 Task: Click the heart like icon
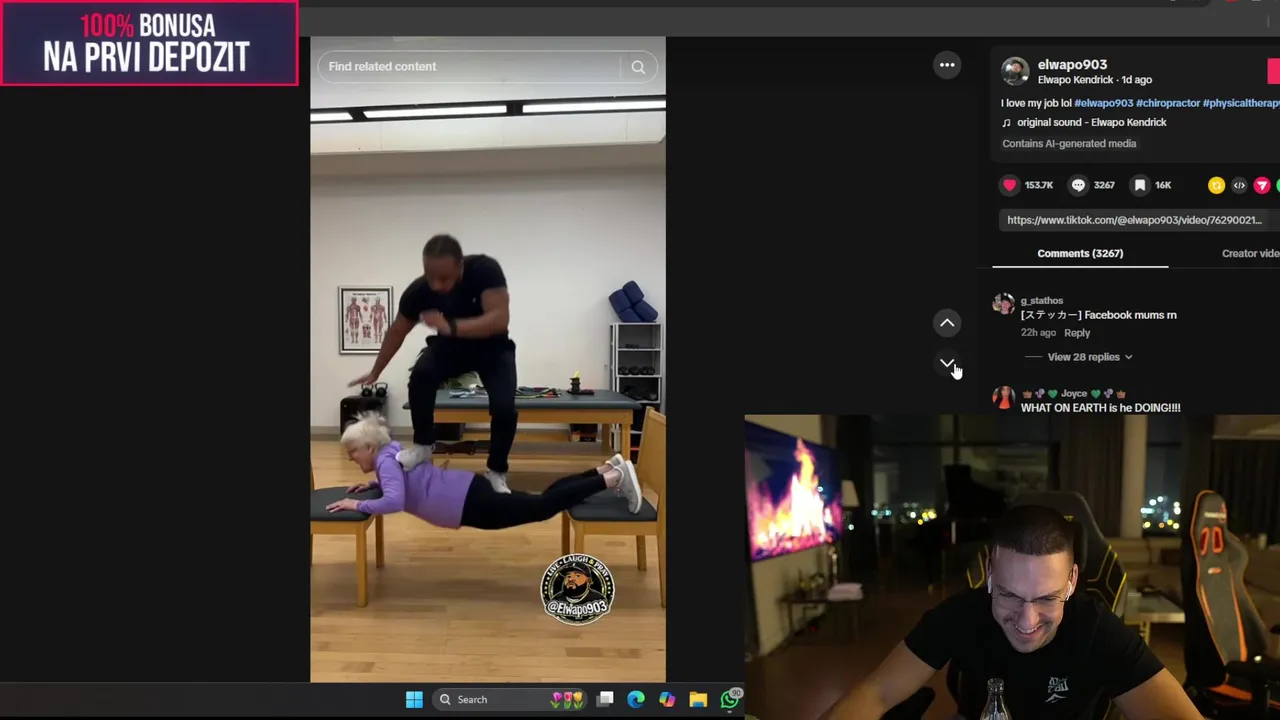click(x=1010, y=185)
